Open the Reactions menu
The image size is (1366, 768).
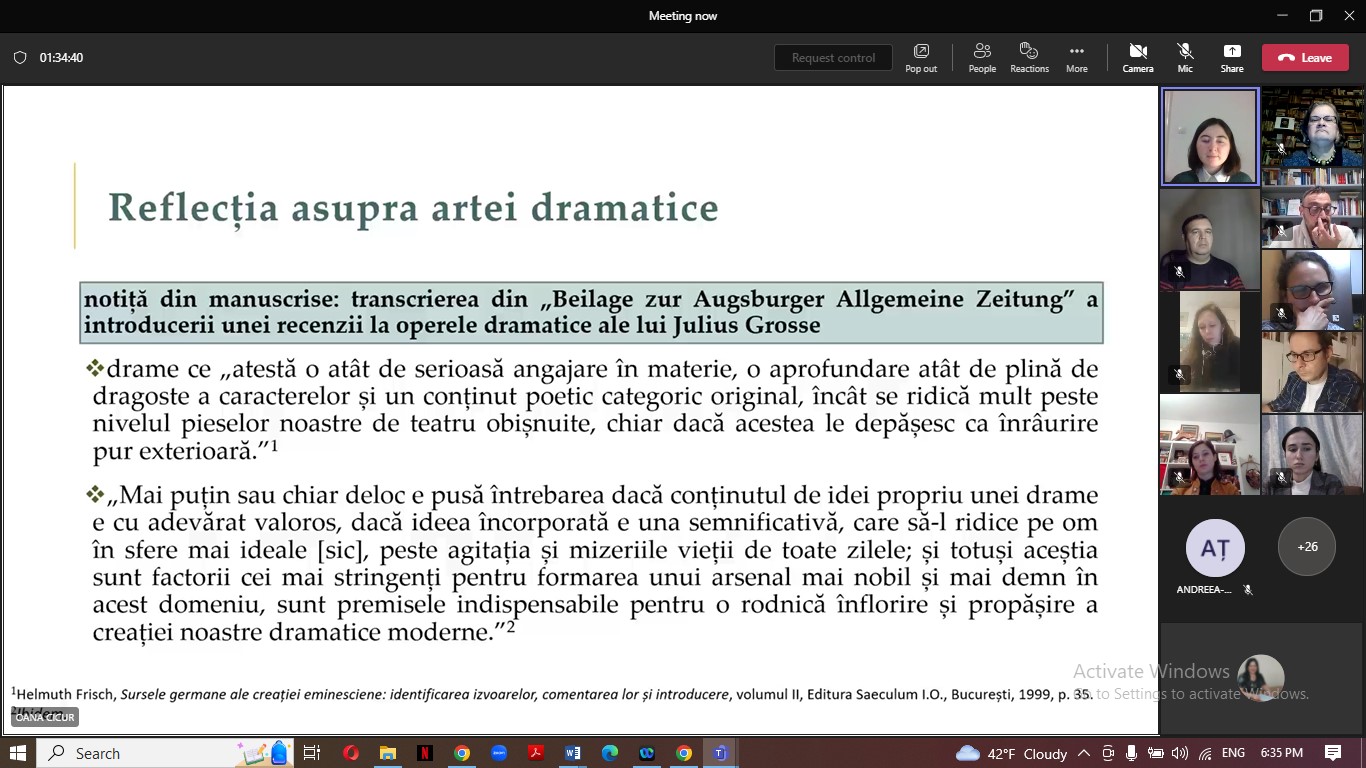point(1029,58)
